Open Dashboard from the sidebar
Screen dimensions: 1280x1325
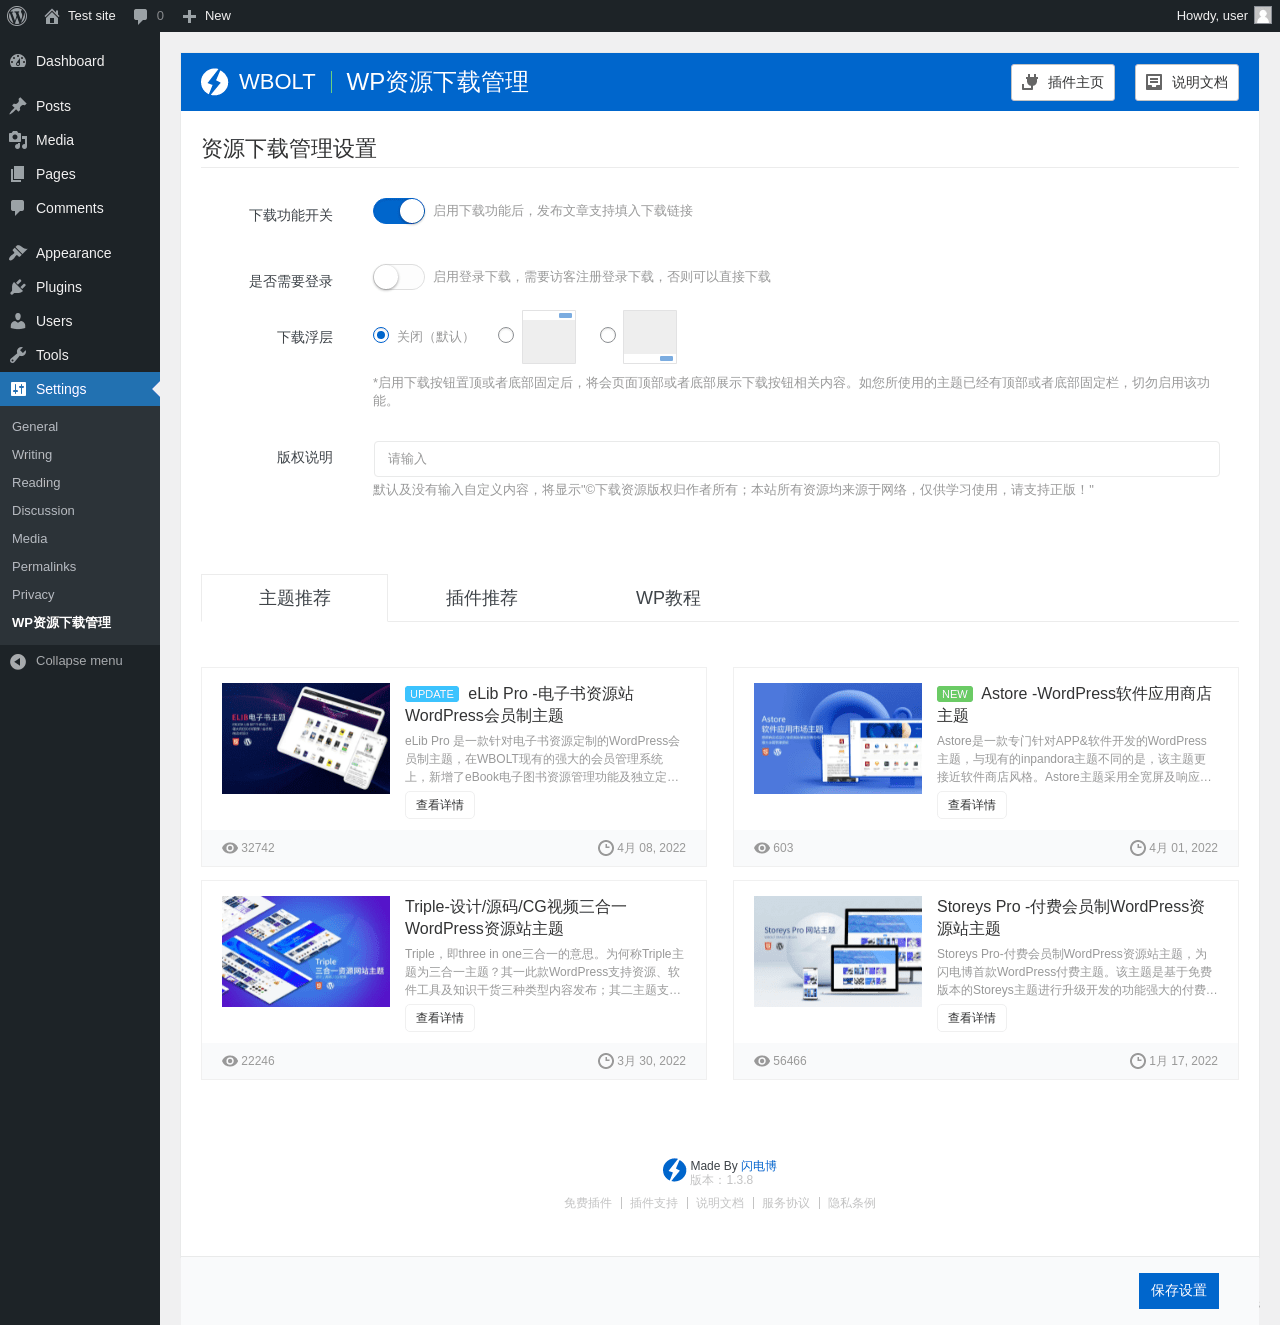(80, 61)
